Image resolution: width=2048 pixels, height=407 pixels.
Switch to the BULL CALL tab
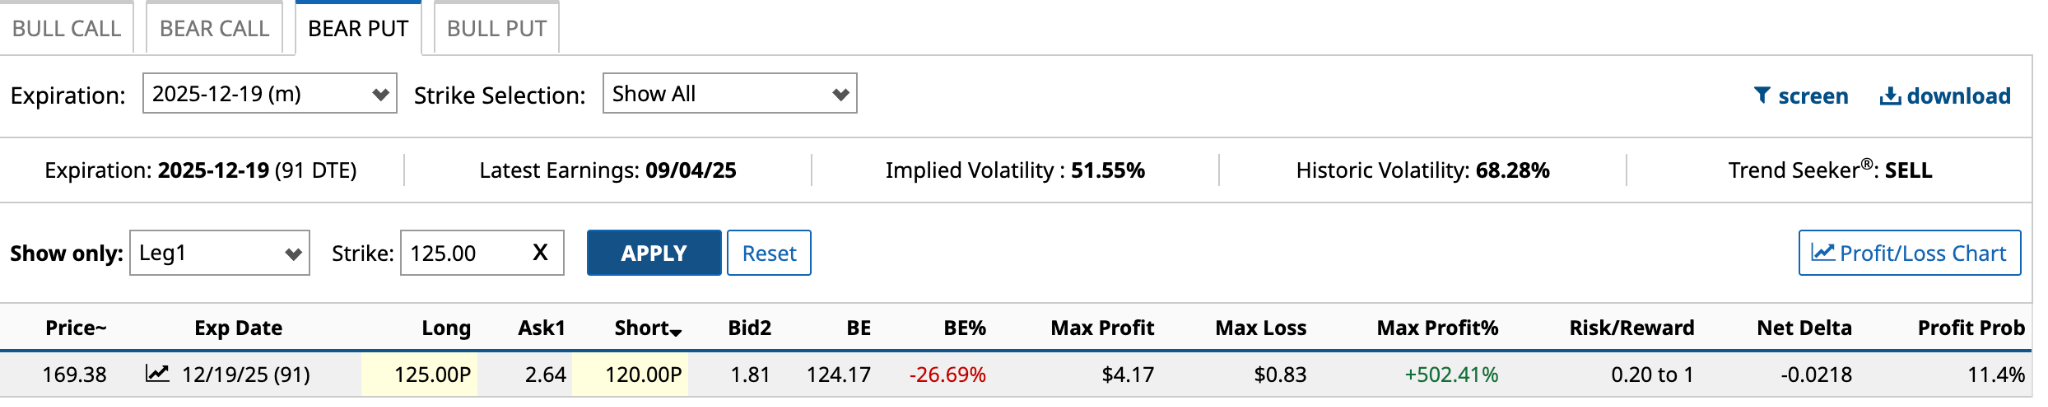coord(66,29)
